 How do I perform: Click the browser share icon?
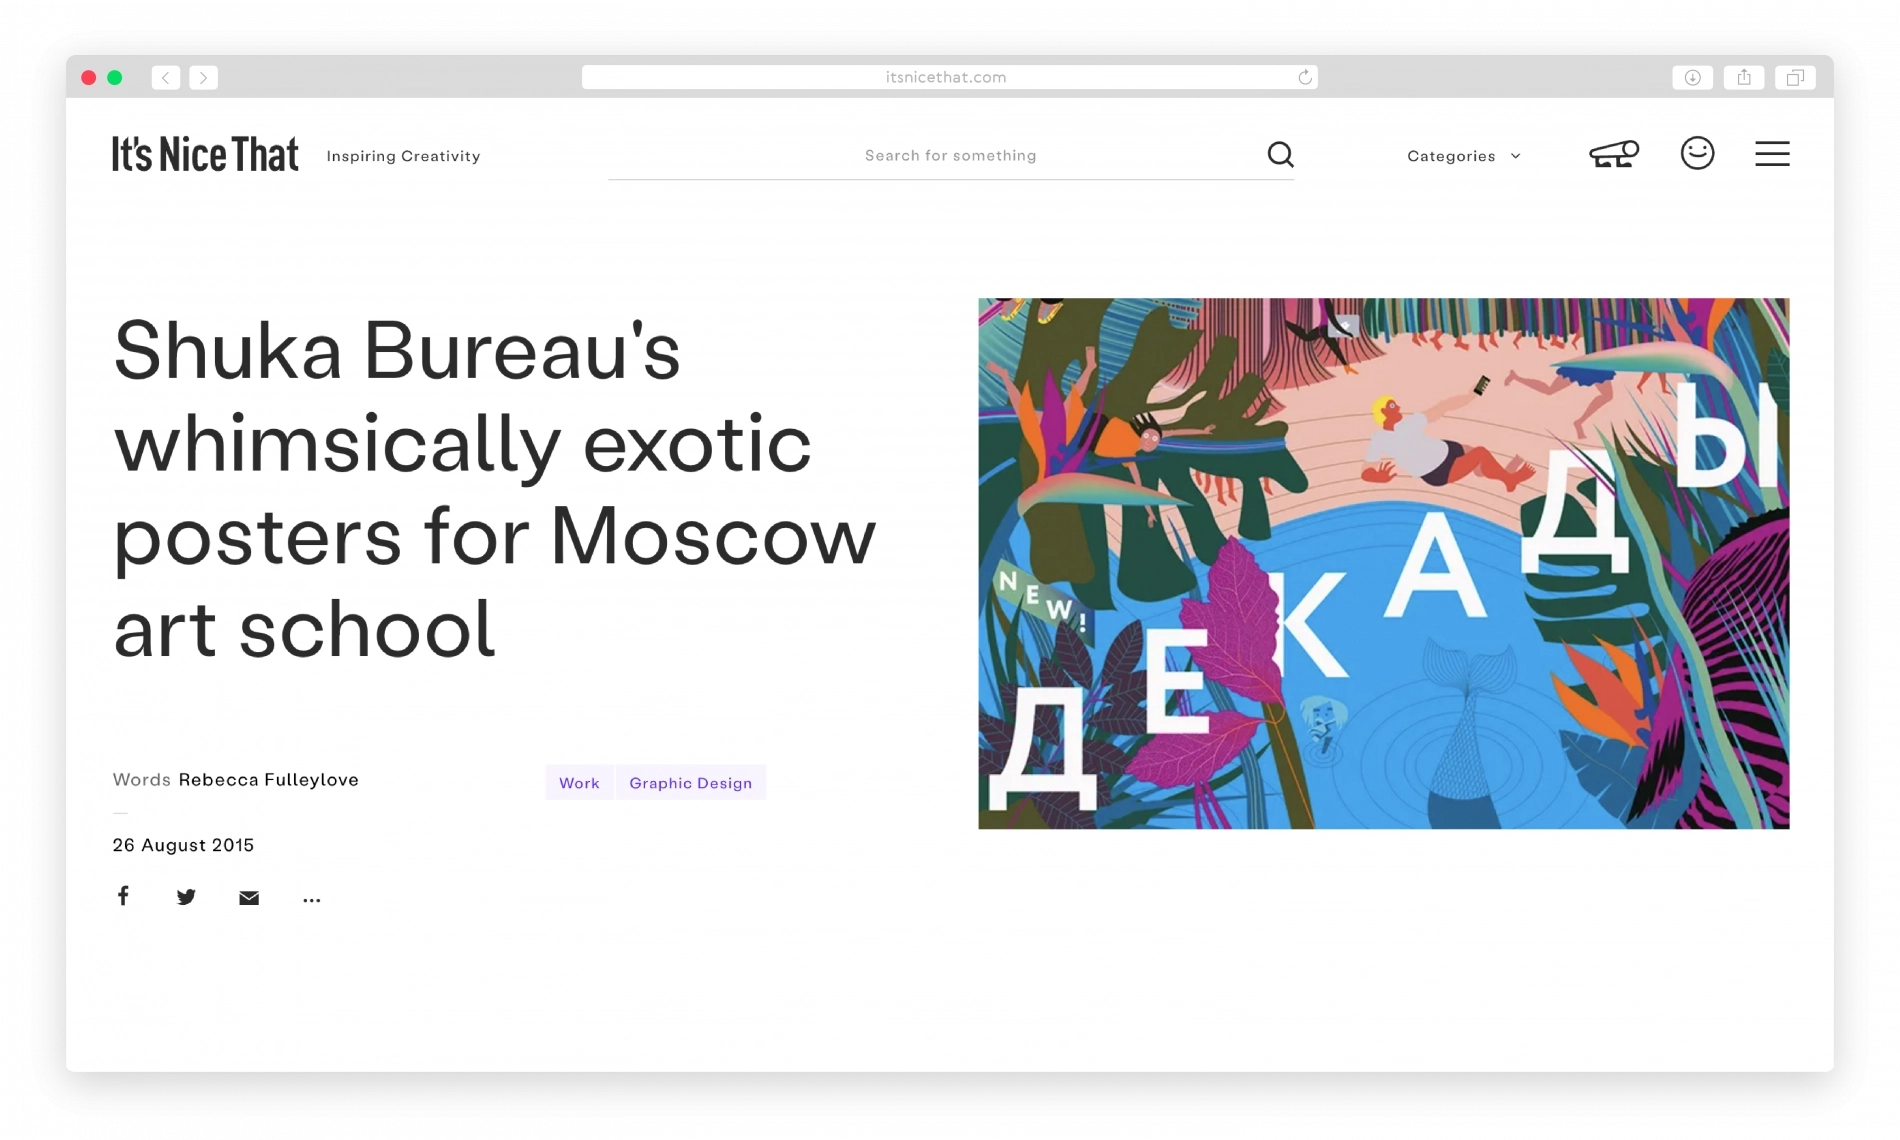pyautogui.click(x=1744, y=77)
